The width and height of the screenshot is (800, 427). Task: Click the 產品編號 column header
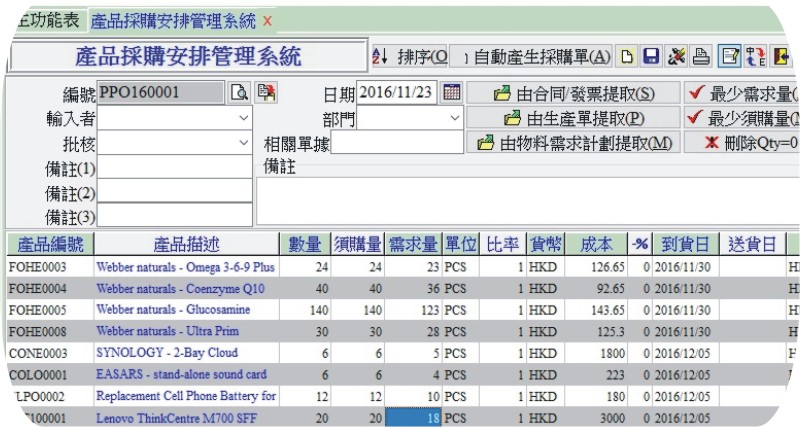tap(51, 244)
